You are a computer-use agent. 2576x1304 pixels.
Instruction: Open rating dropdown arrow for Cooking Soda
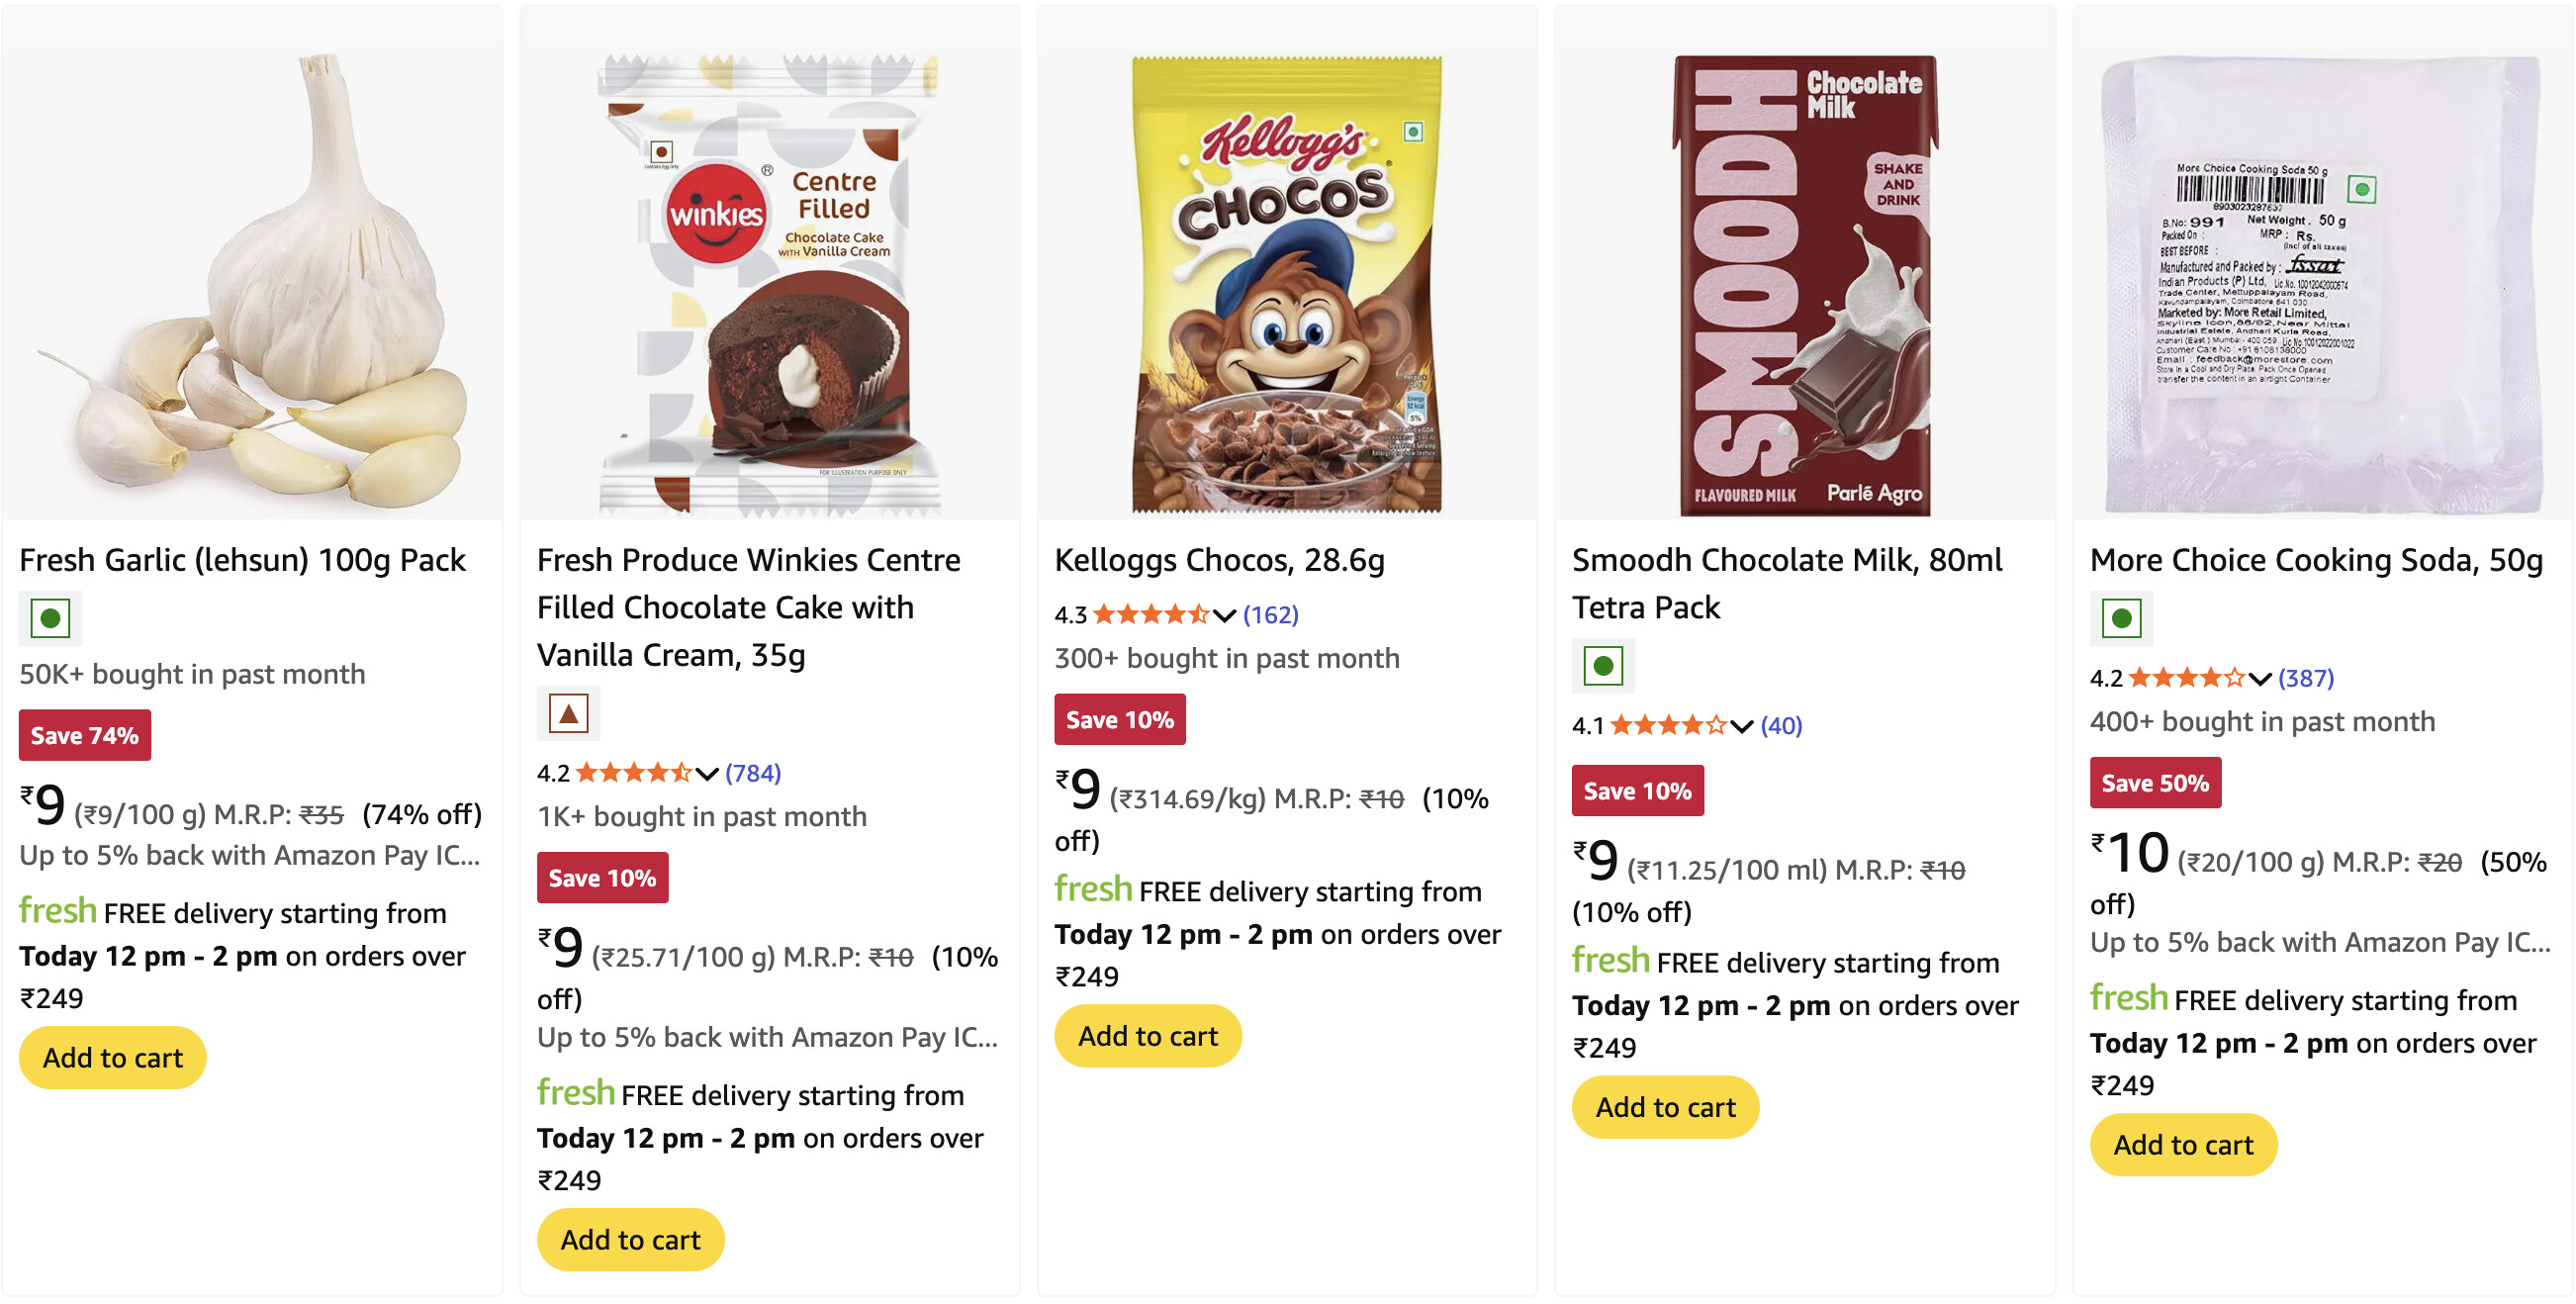point(2259,679)
